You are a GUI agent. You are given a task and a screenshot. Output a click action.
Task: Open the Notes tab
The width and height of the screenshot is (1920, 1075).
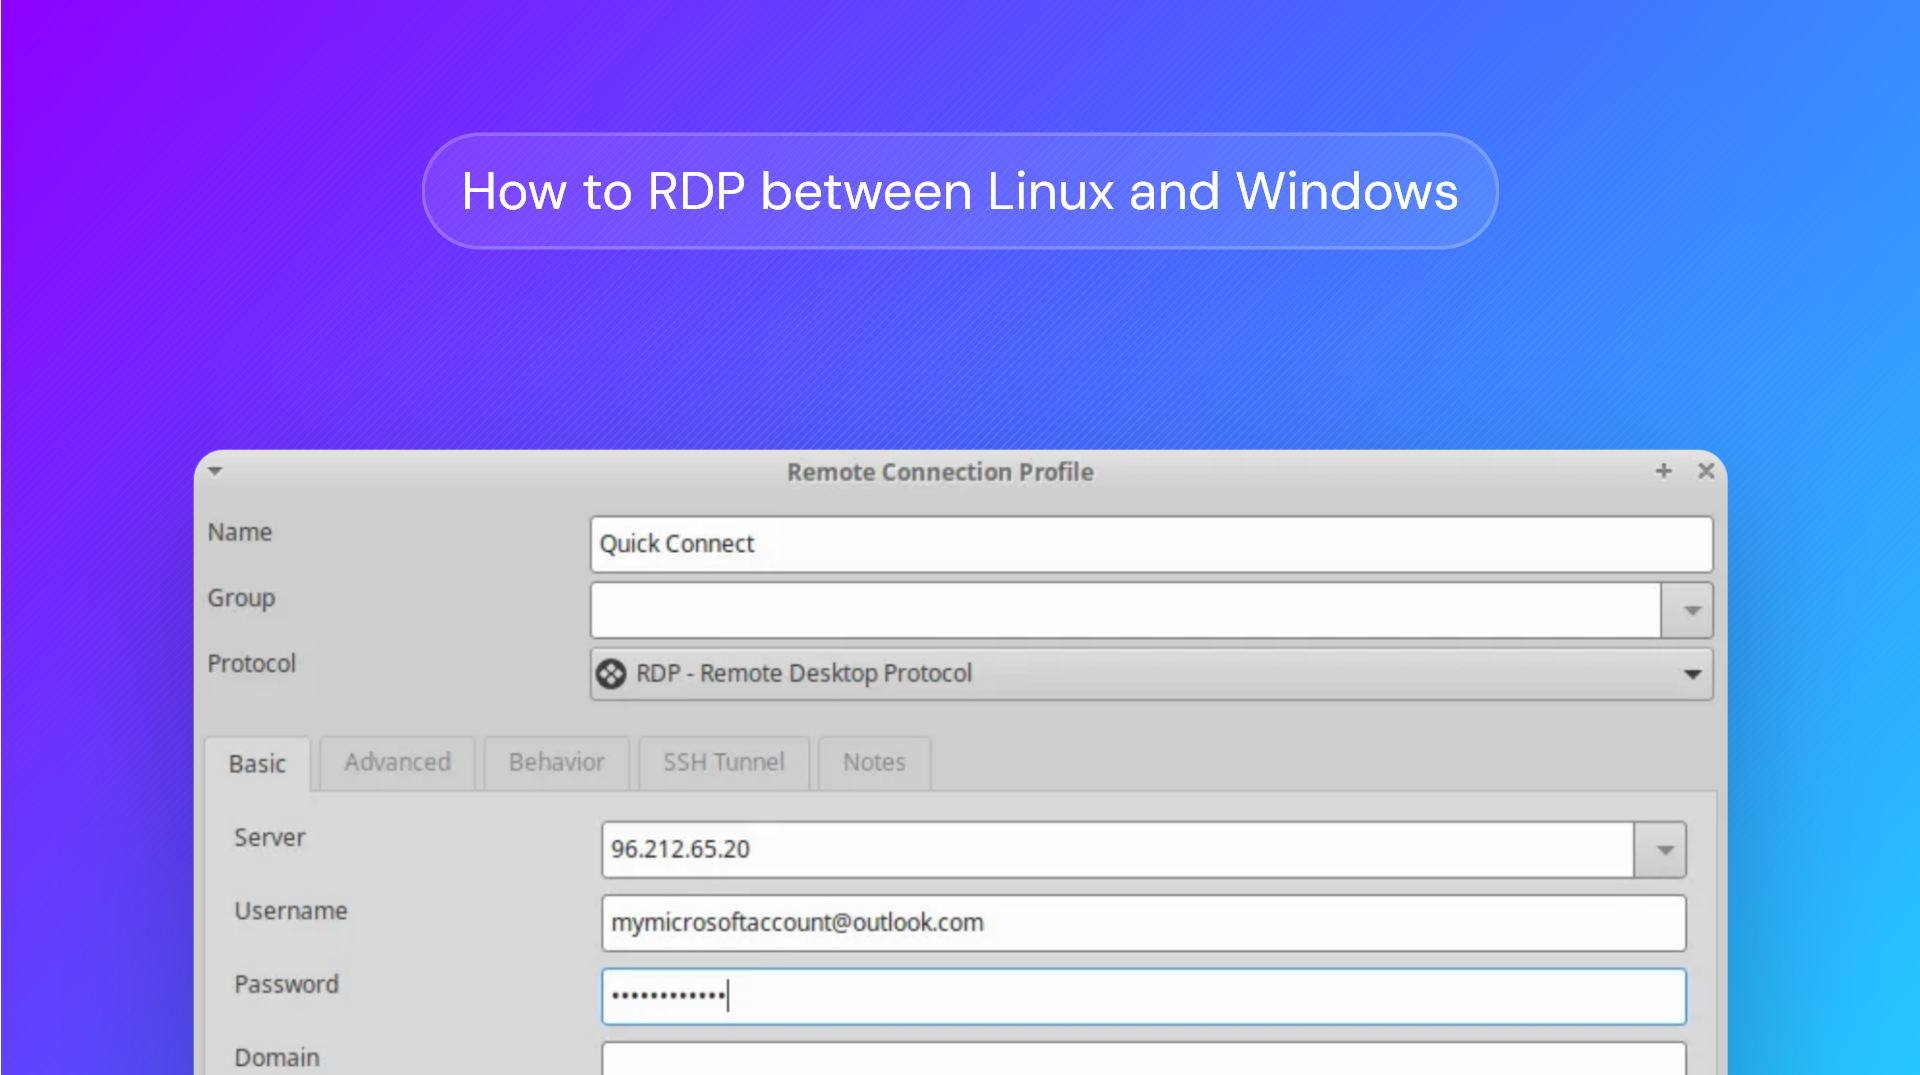874,763
